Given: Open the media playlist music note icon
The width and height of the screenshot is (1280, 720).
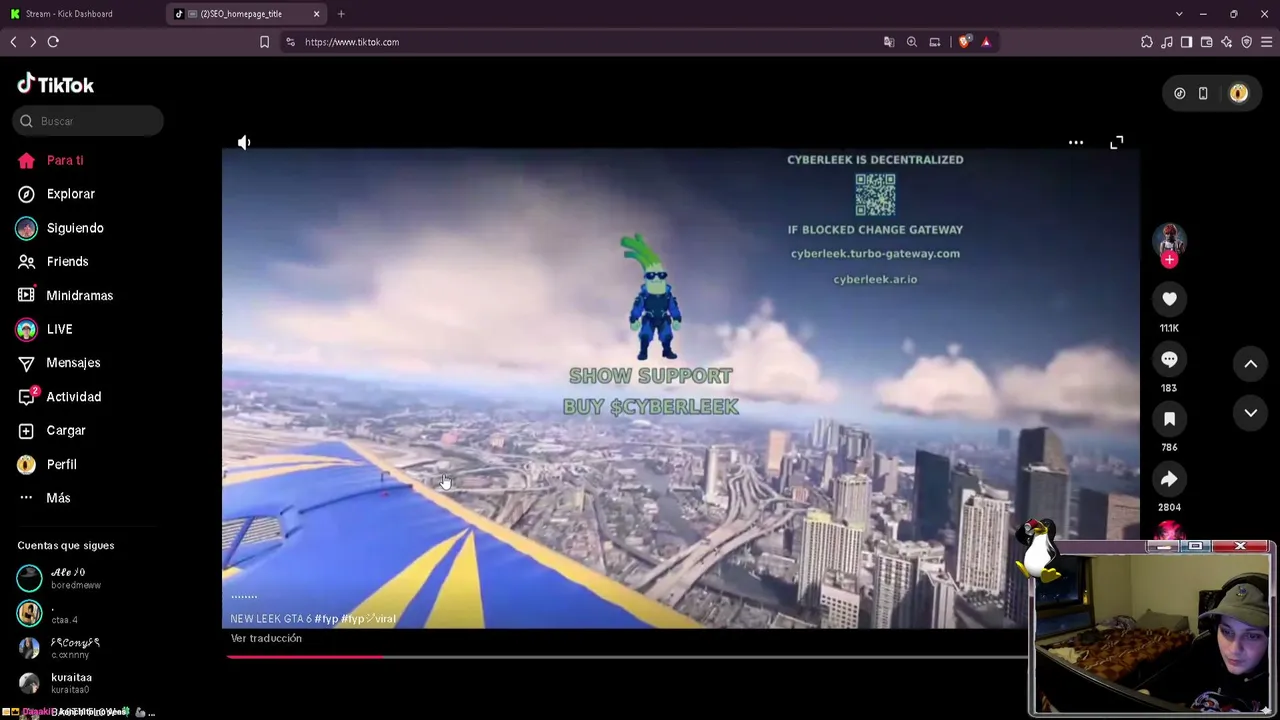Looking at the screenshot, I should pos(1167,42).
